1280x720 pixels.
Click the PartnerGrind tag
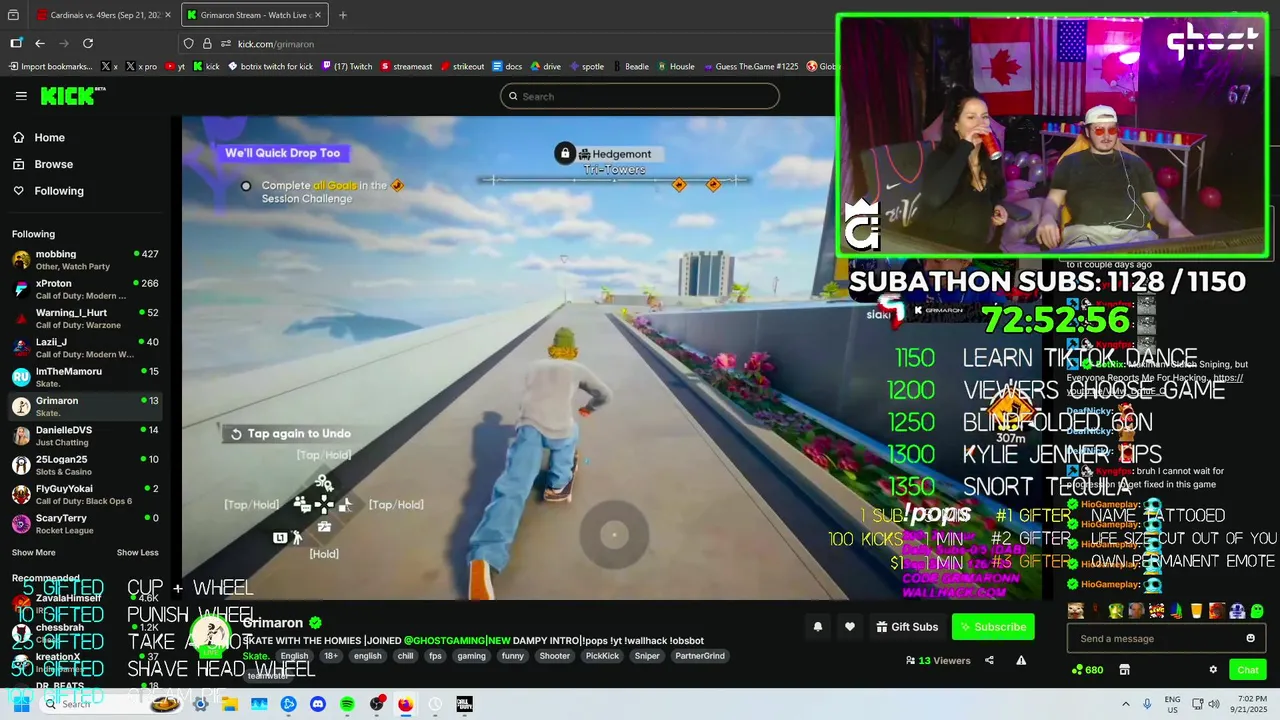click(x=700, y=656)
